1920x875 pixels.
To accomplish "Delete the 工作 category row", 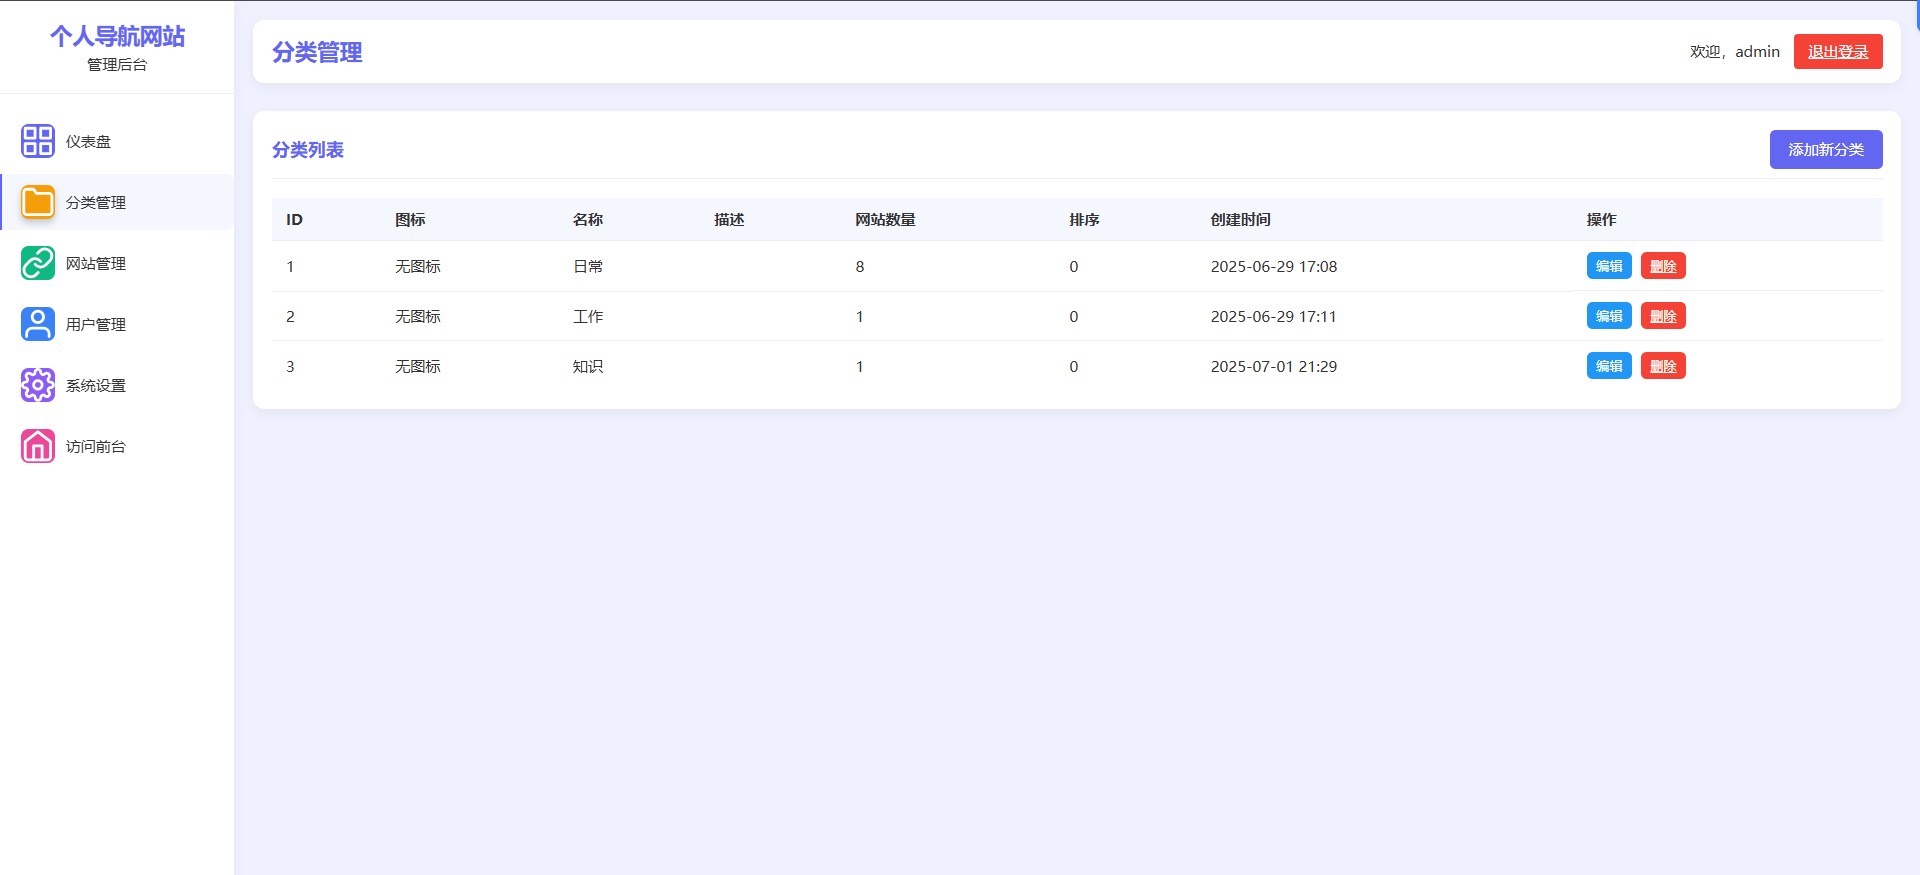I will point(1663,316).
